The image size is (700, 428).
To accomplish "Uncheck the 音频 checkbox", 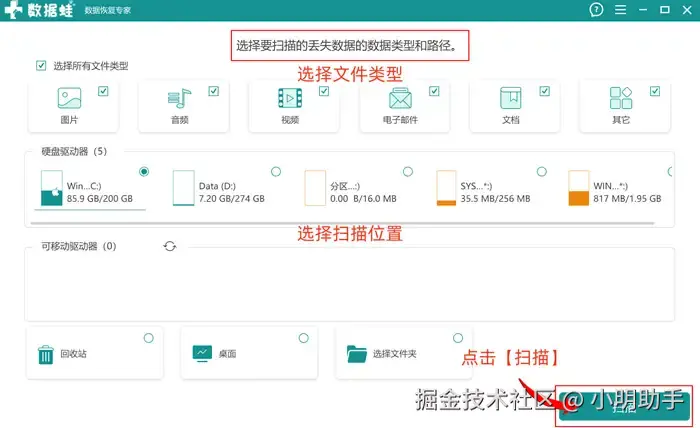I will [x=213, y=91].
